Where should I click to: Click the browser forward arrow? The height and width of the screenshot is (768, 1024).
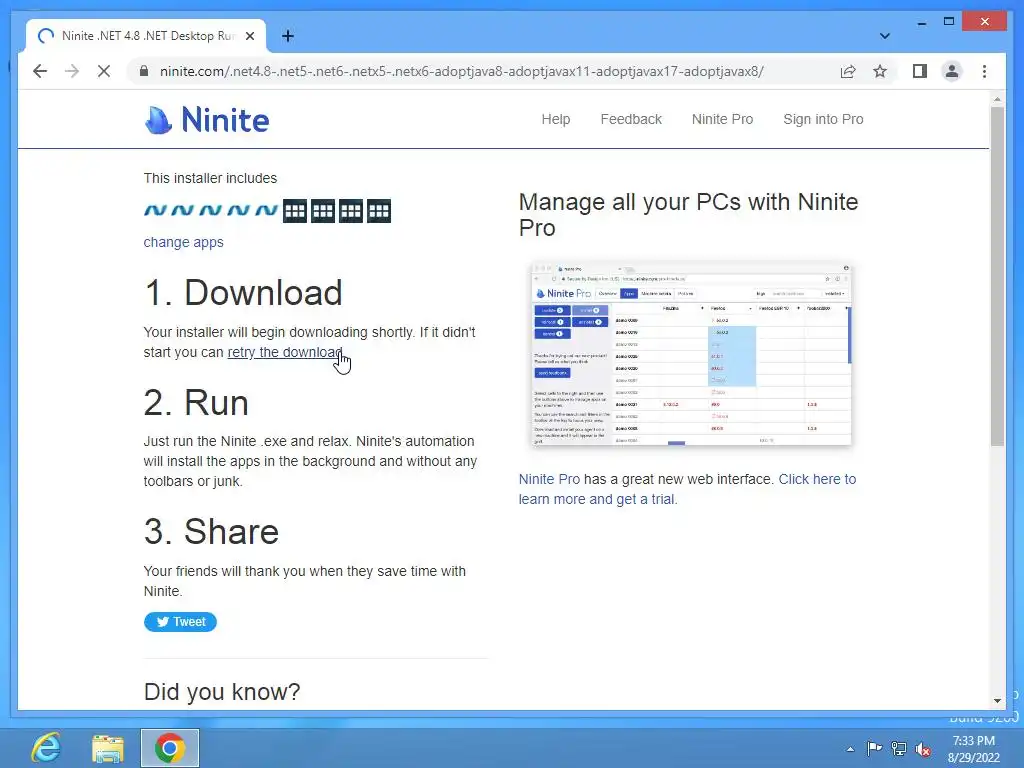[72, 71]
